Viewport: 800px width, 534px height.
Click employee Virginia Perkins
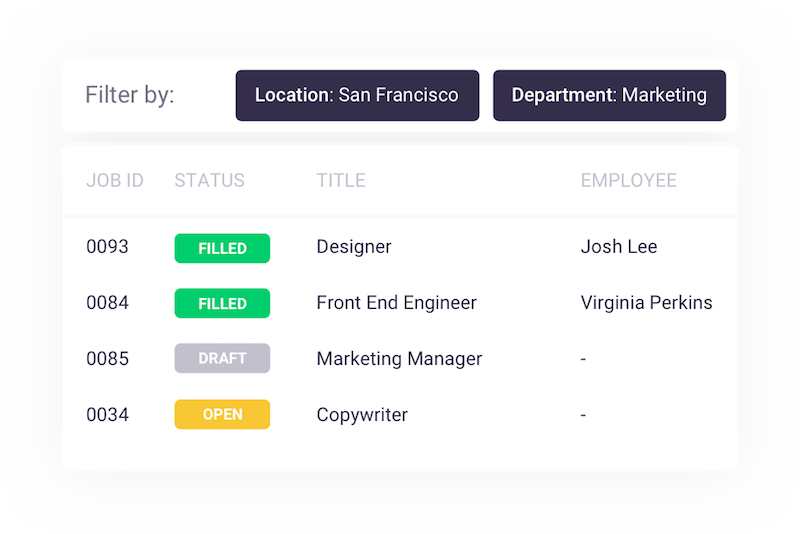pos(646,302)
